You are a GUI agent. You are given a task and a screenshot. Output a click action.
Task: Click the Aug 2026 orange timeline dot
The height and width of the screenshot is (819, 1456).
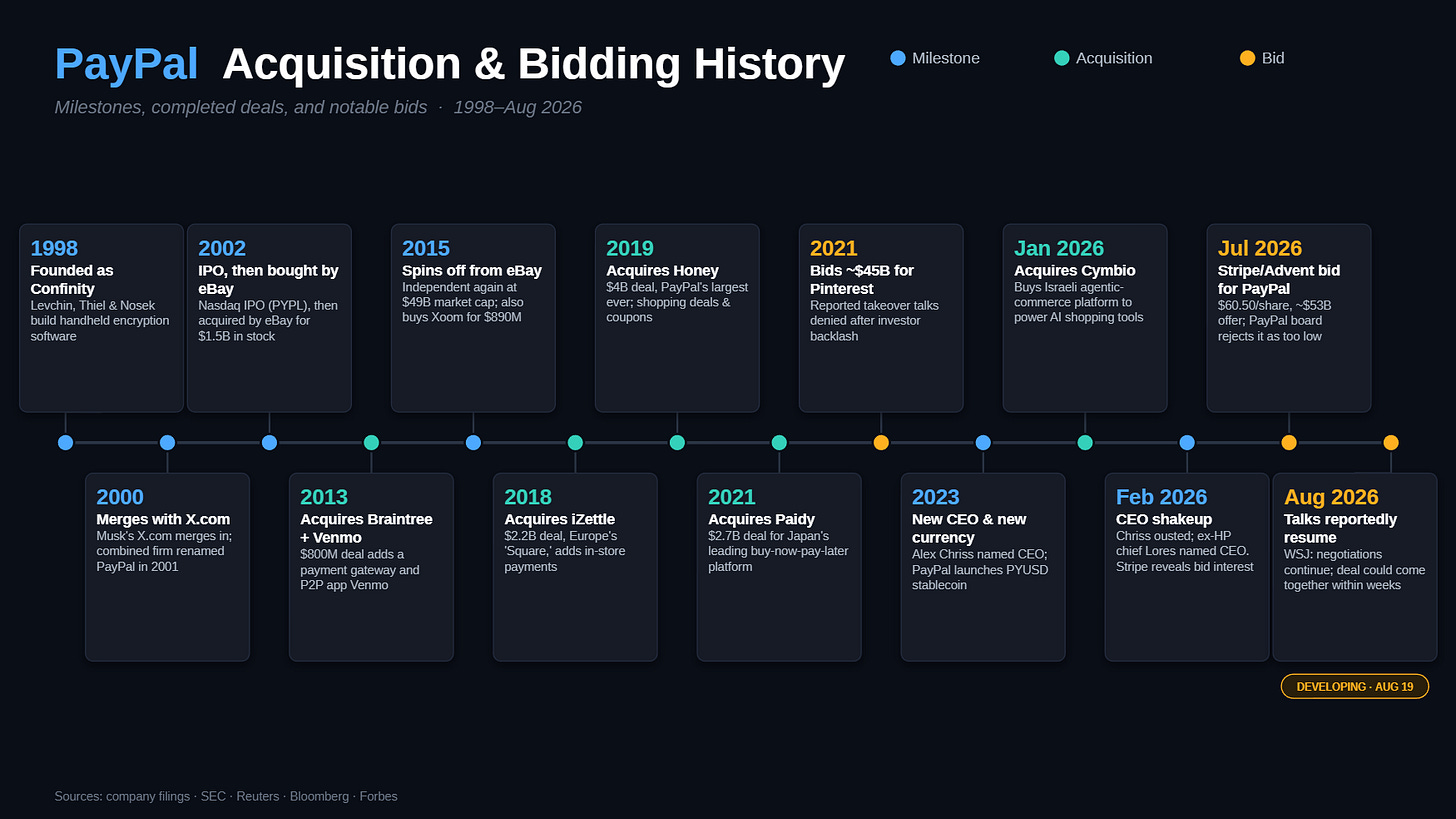click(x=1391, y=442)
